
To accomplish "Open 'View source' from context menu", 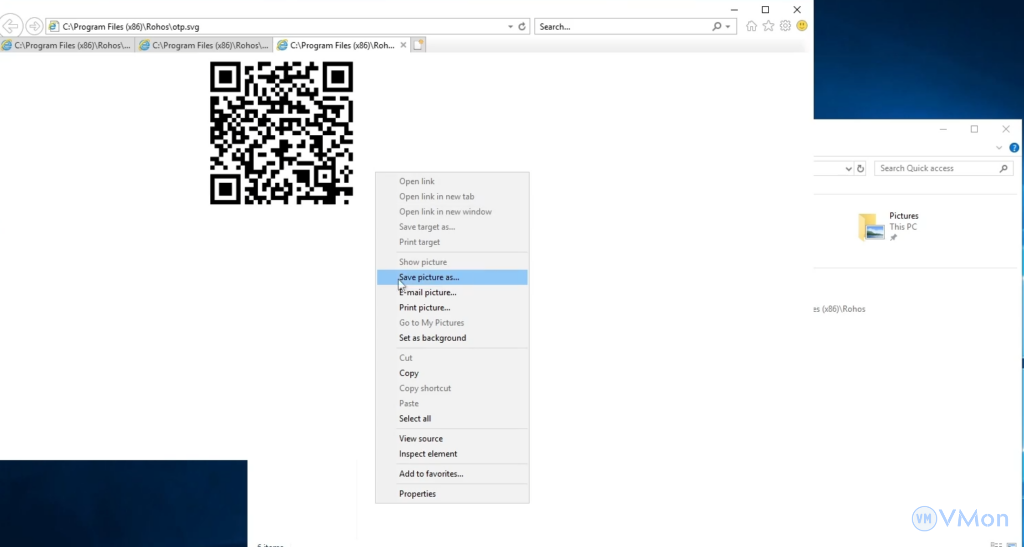I will (452, 439).
